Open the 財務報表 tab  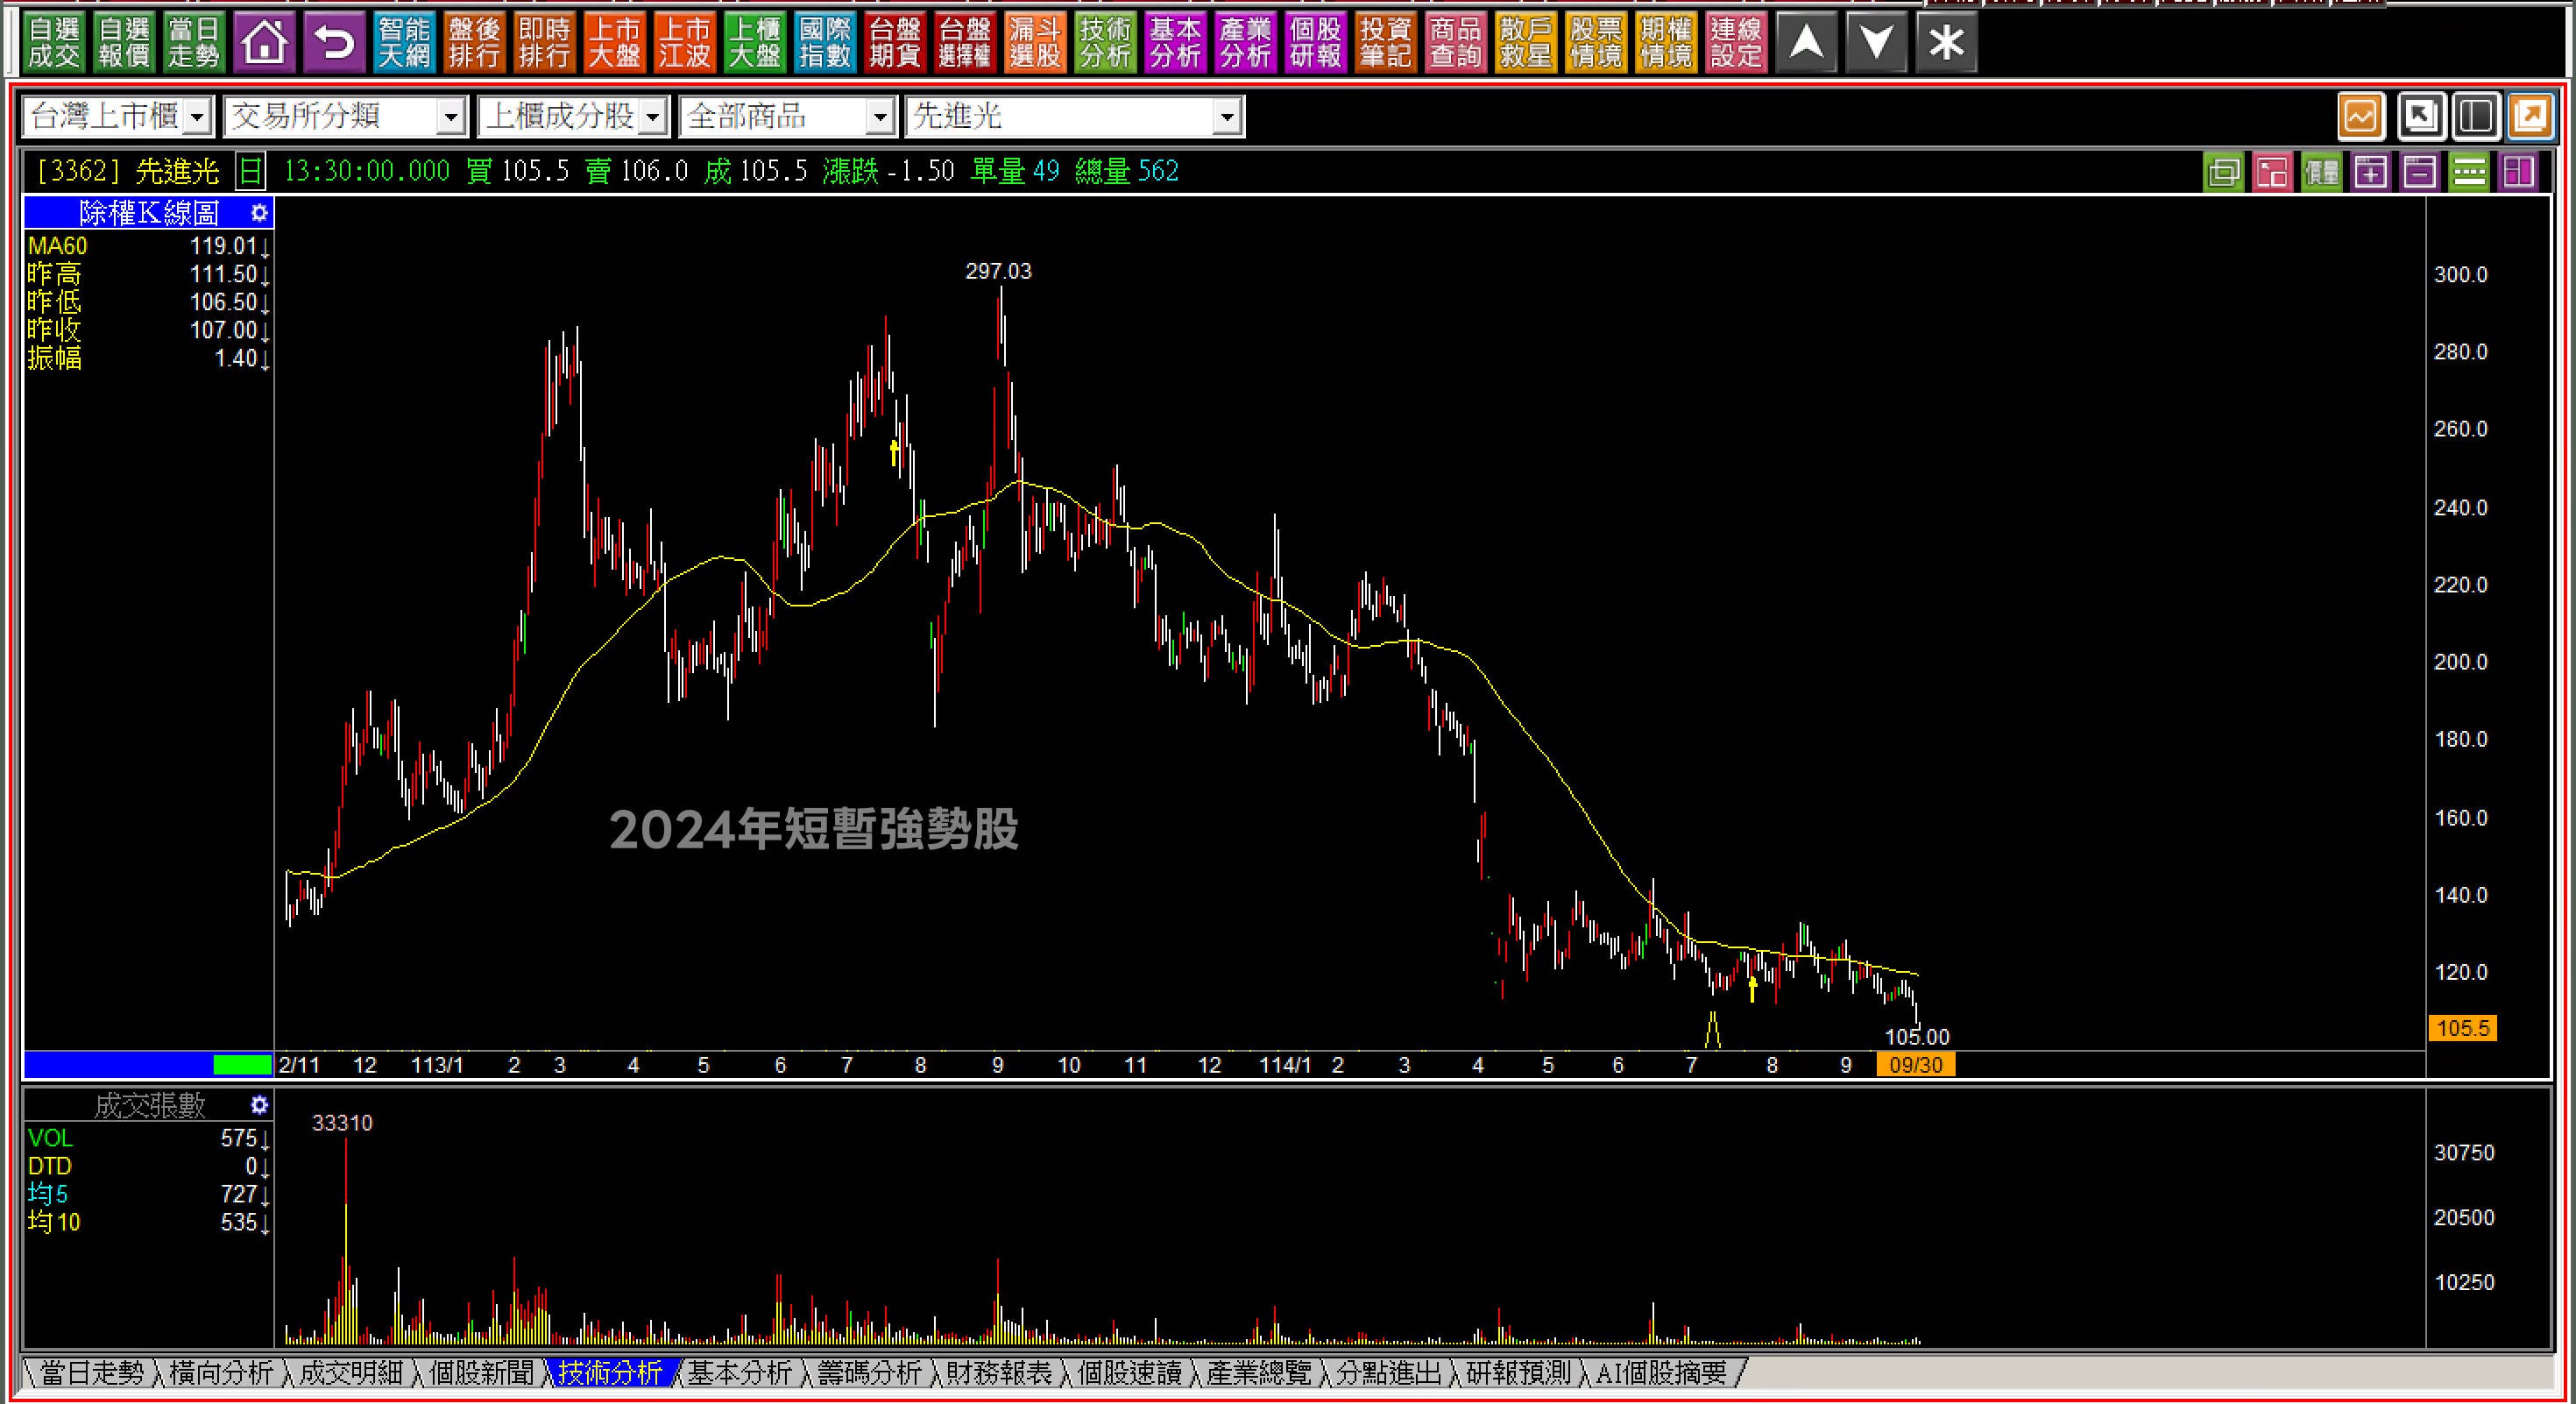998,1373
